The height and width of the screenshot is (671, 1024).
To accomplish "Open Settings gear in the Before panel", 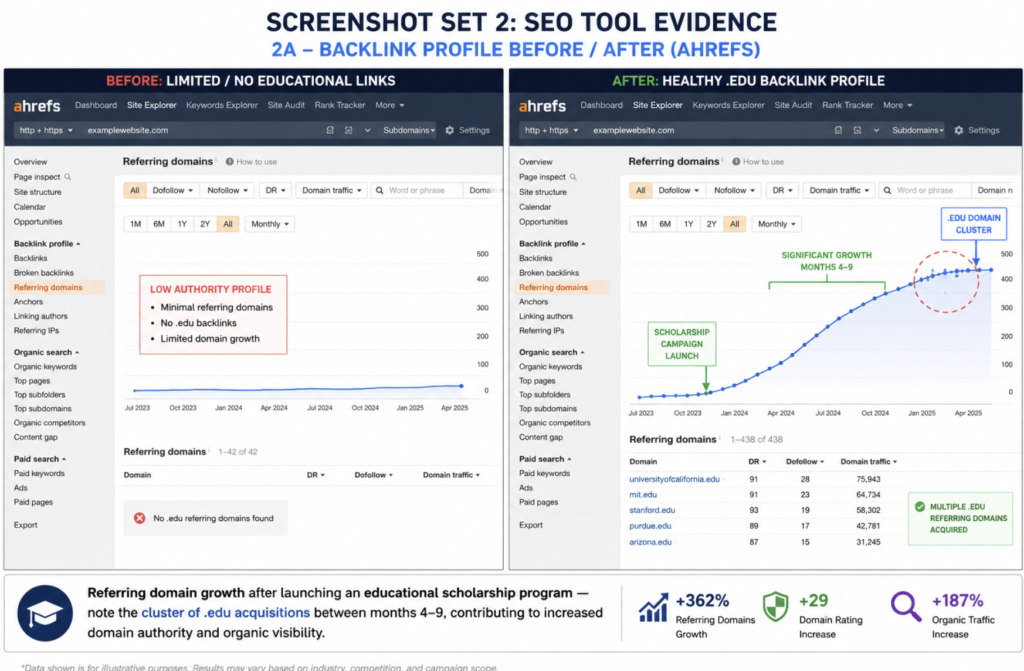I will tap(449, 130).
